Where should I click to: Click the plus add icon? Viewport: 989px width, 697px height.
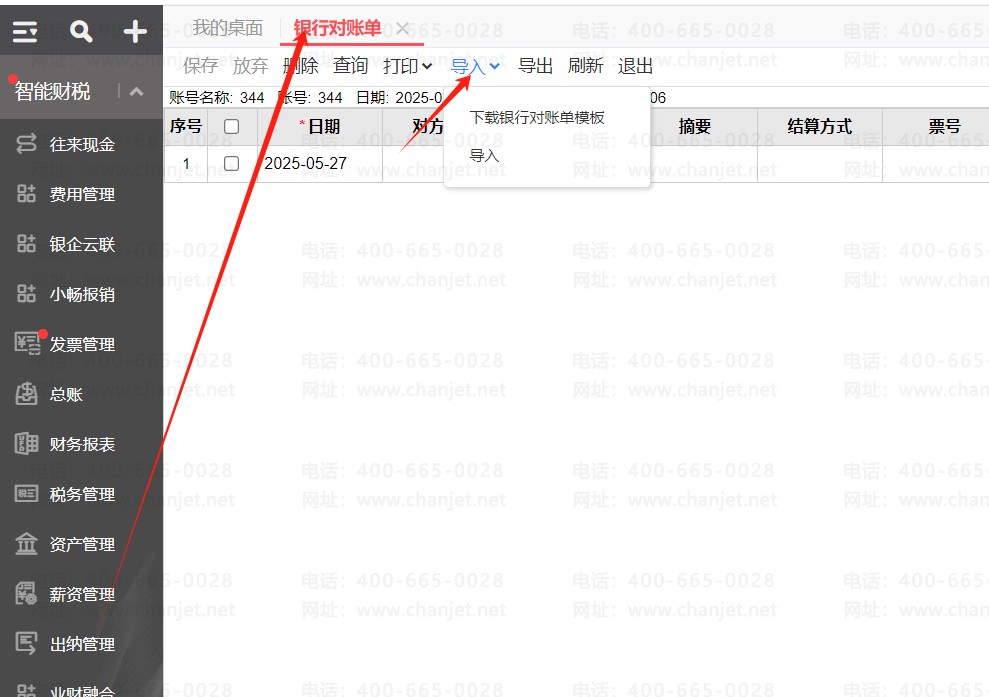click(135, 32)
